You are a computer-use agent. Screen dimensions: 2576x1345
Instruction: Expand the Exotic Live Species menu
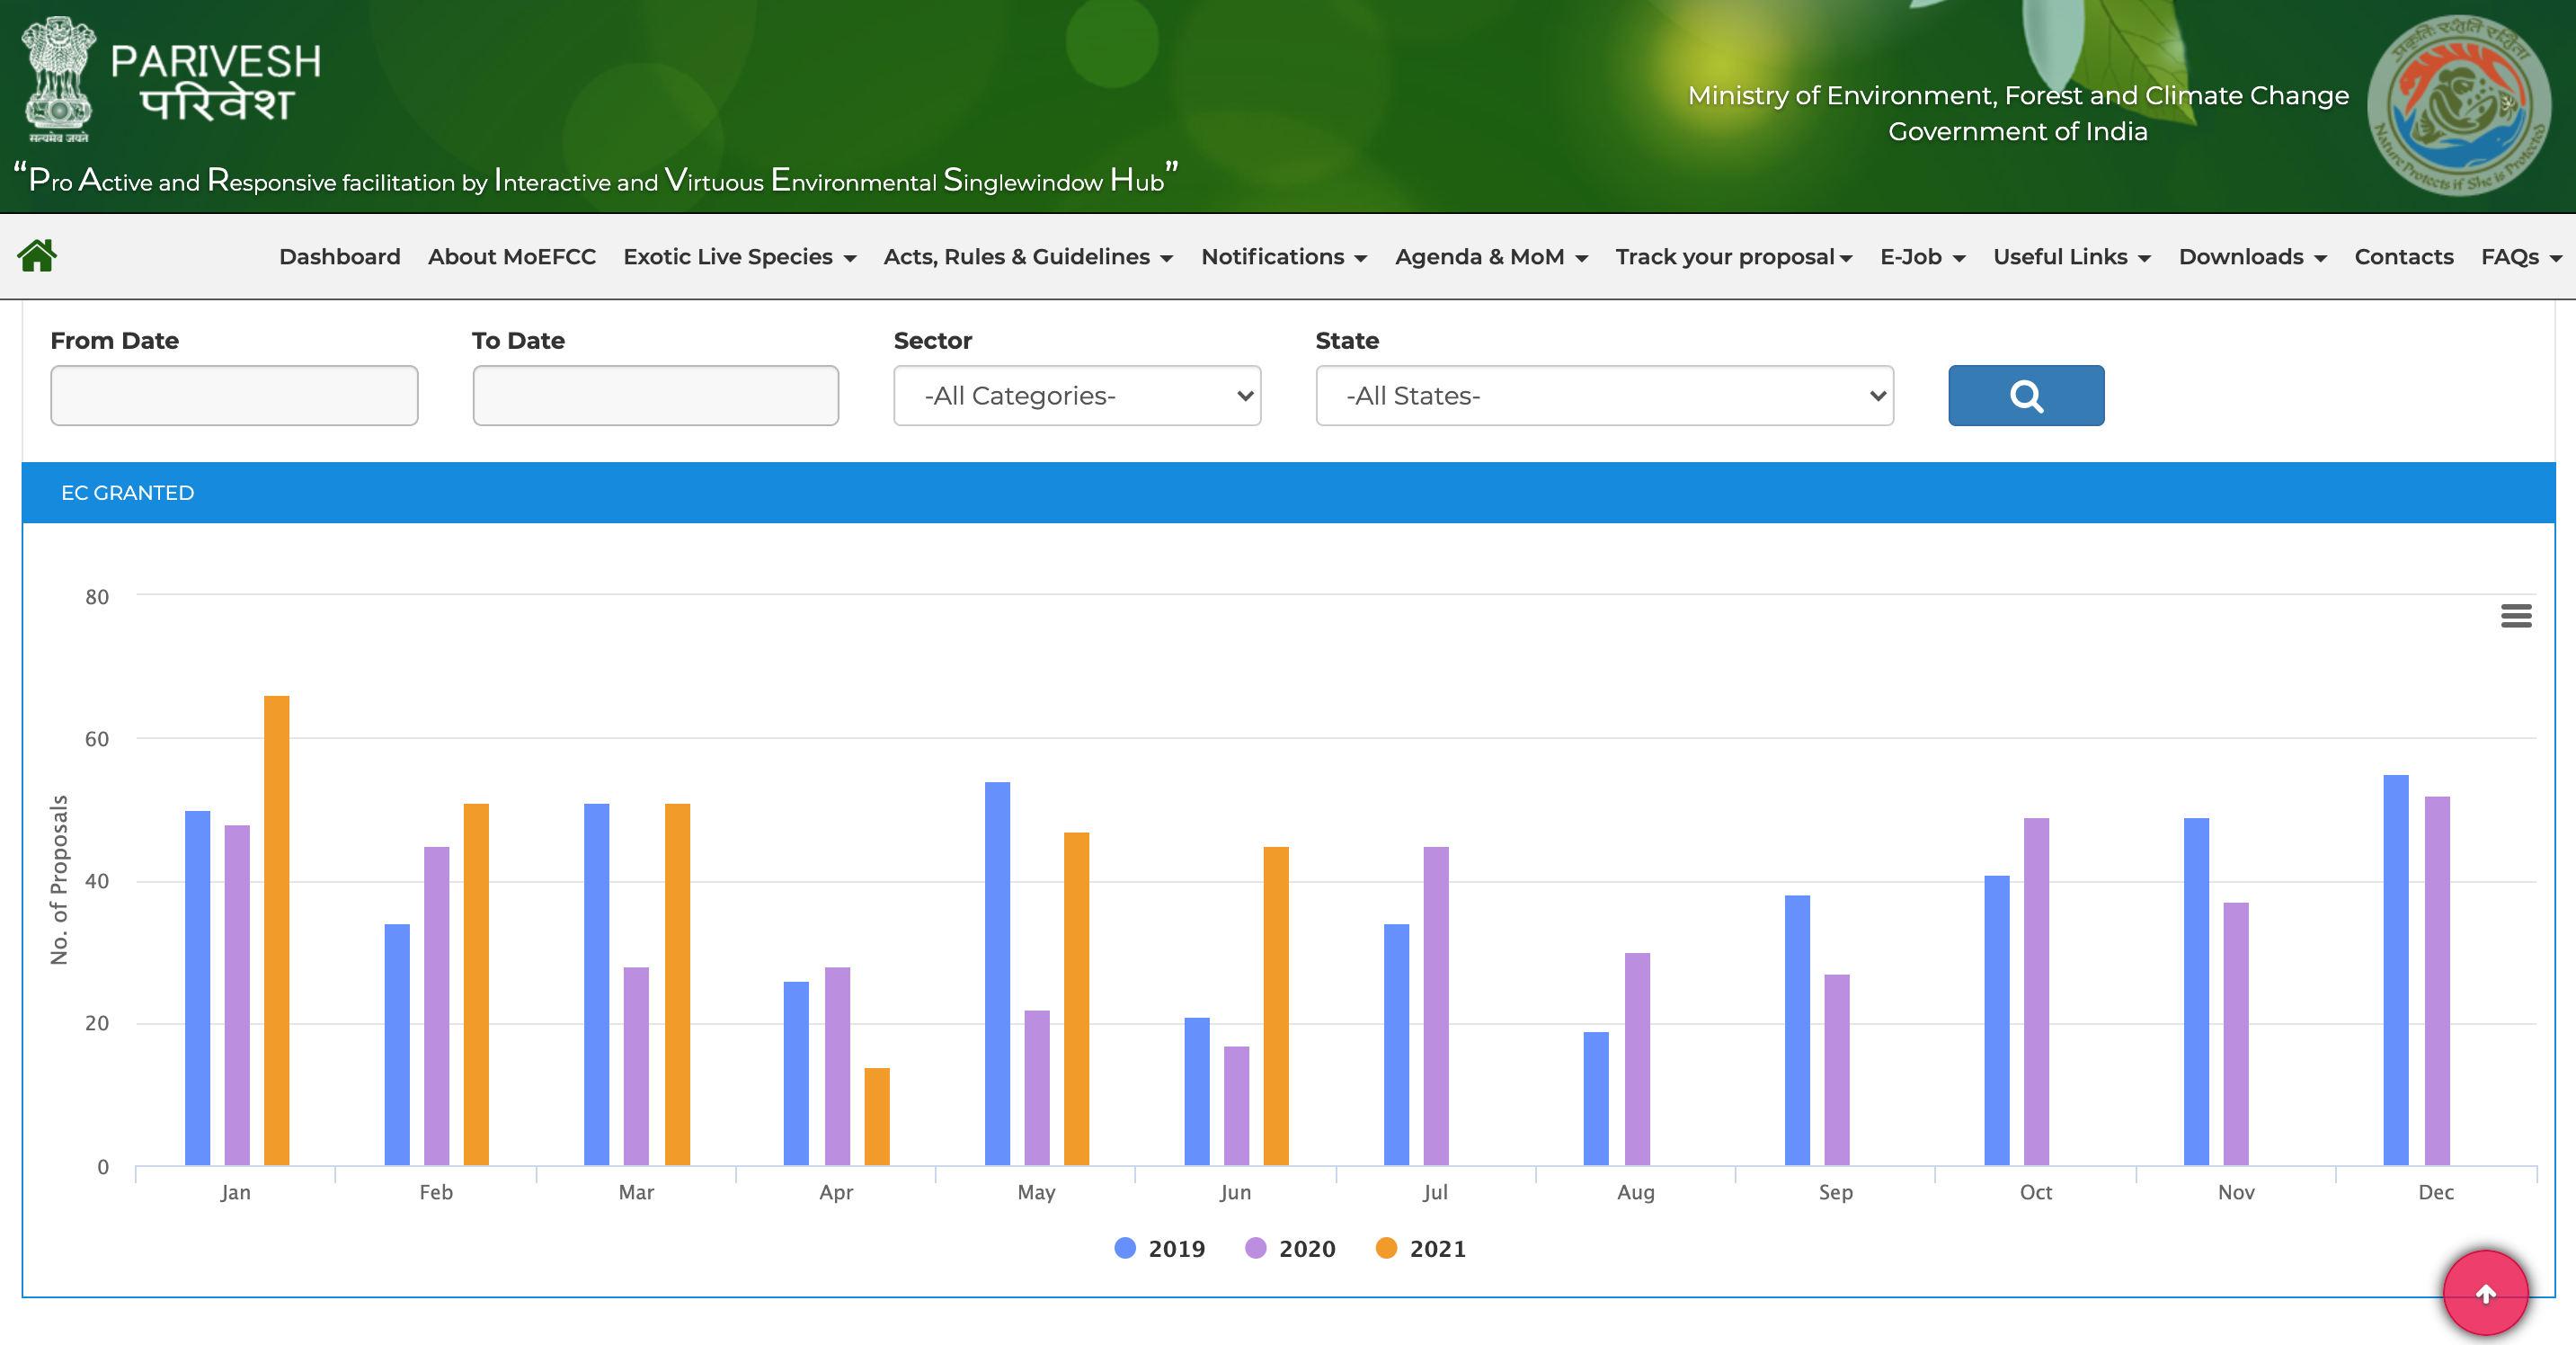coord(739,257)
